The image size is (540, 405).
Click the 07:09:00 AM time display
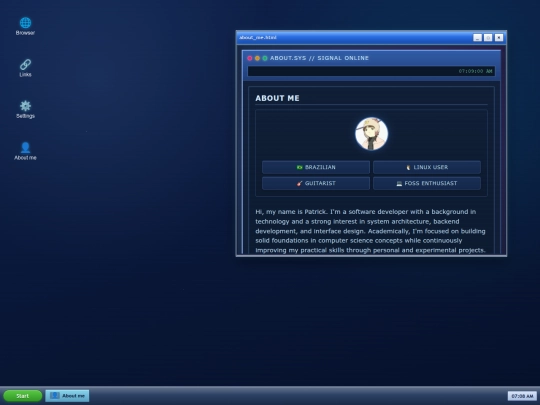[475, 71]
